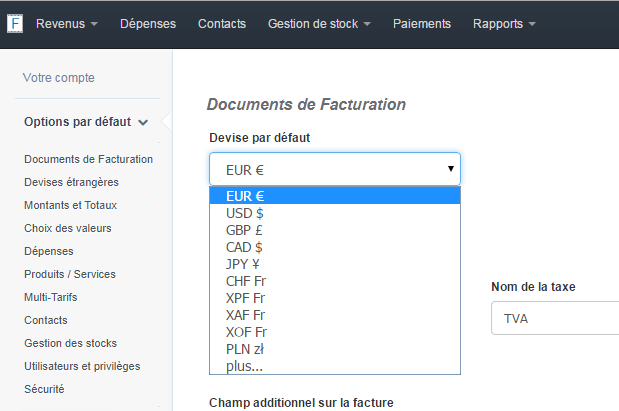Select XOF Fr currency option
The image size is (619, 411).
pyautogui.click(x=335, y=332)
